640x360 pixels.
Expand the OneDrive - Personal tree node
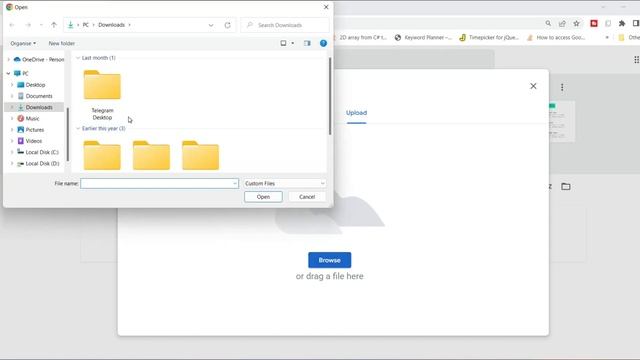tap(9, 60)
